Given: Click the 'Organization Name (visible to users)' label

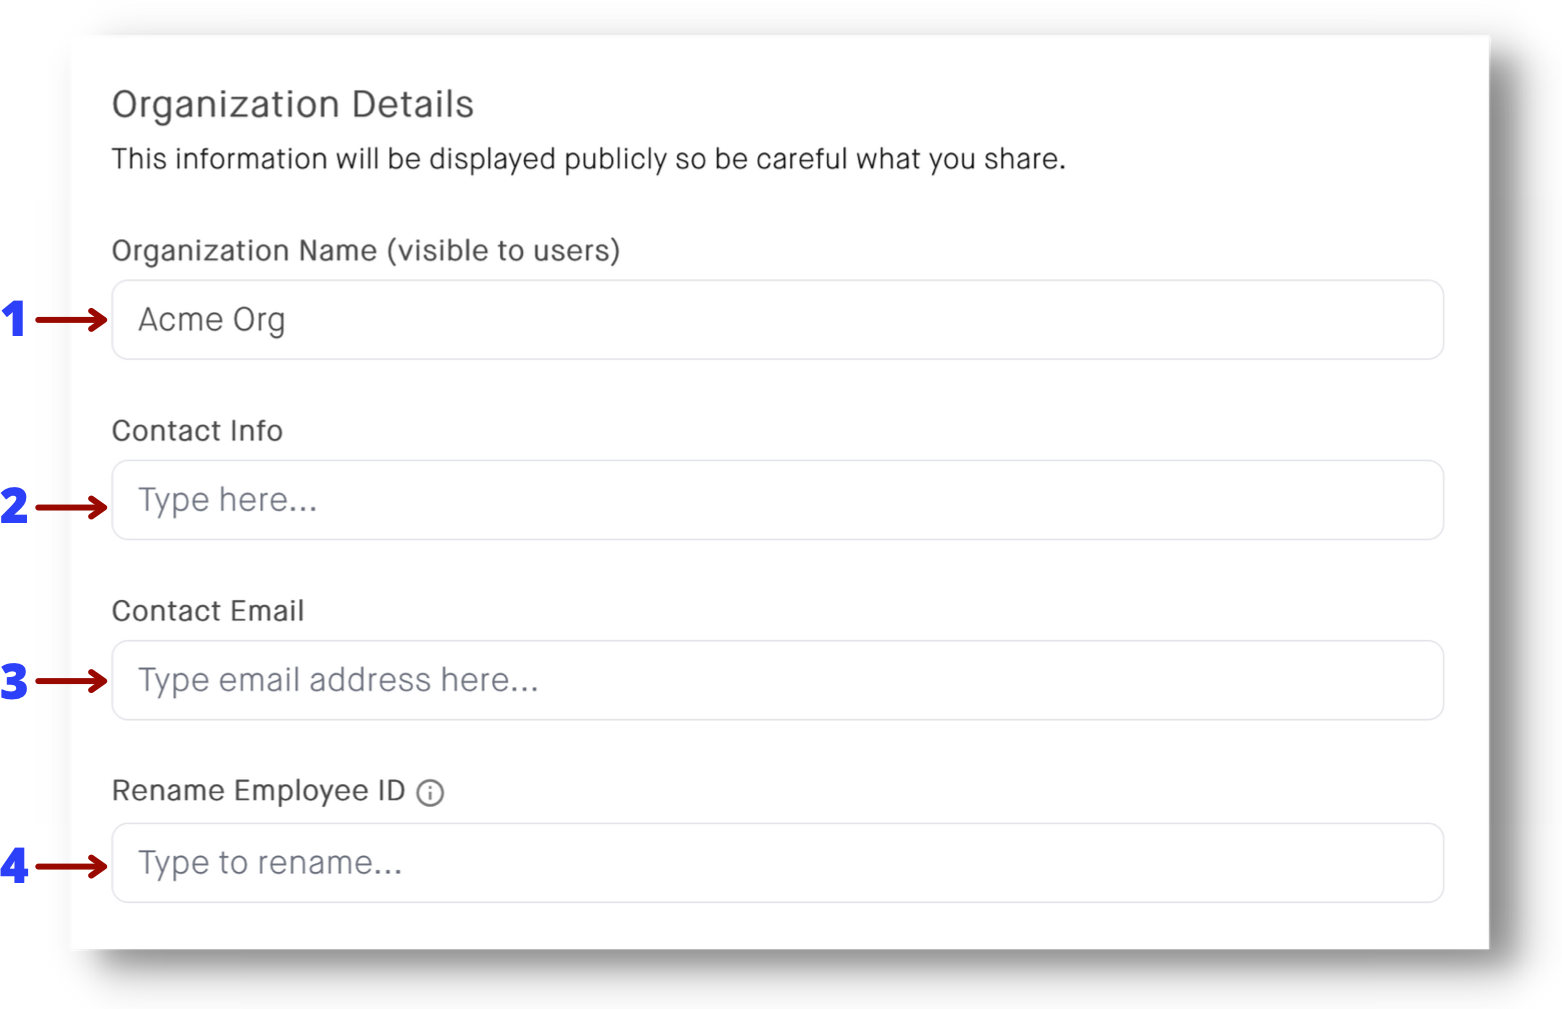Looking at the screenshot, I should click(x=366, y=251).
